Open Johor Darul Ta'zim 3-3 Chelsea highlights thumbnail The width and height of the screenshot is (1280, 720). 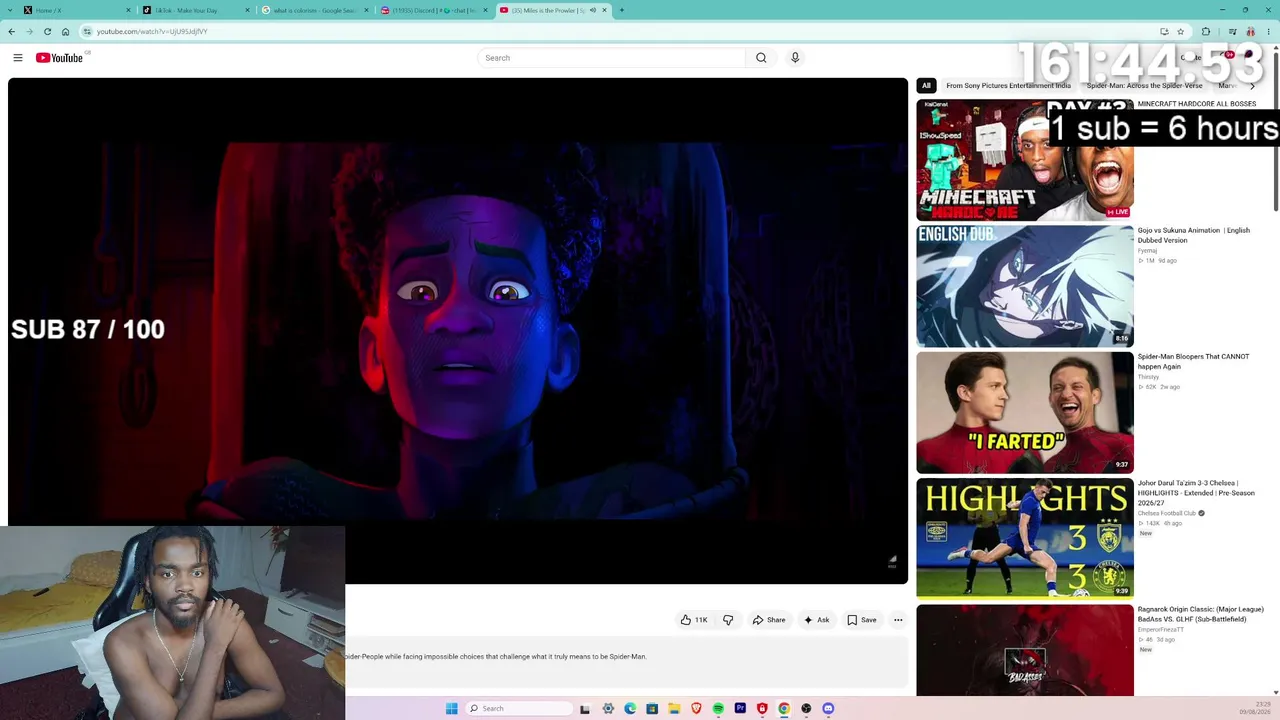tap(1025, 538)
